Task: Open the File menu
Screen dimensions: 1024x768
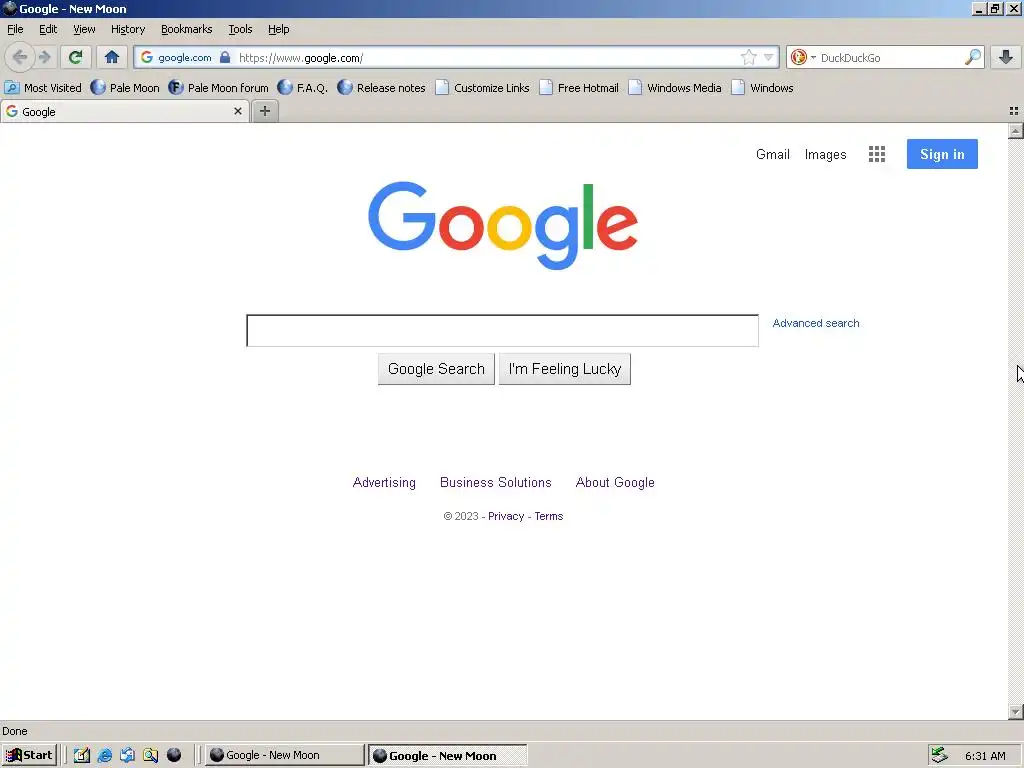Action: pos(15,29)
